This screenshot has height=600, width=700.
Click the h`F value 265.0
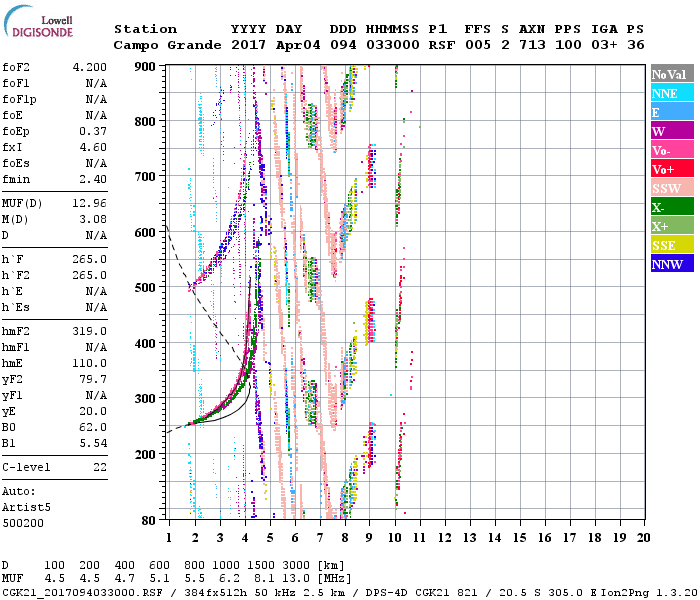(x=90, y=259)
